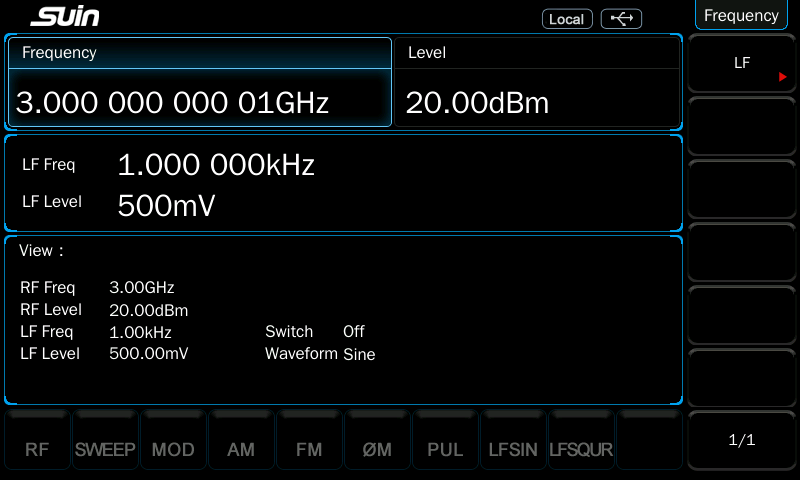Image resolution: width=800 pixels, height=480 pixels.
Task: Open the SWEEP tab
Action: (105, 450)
